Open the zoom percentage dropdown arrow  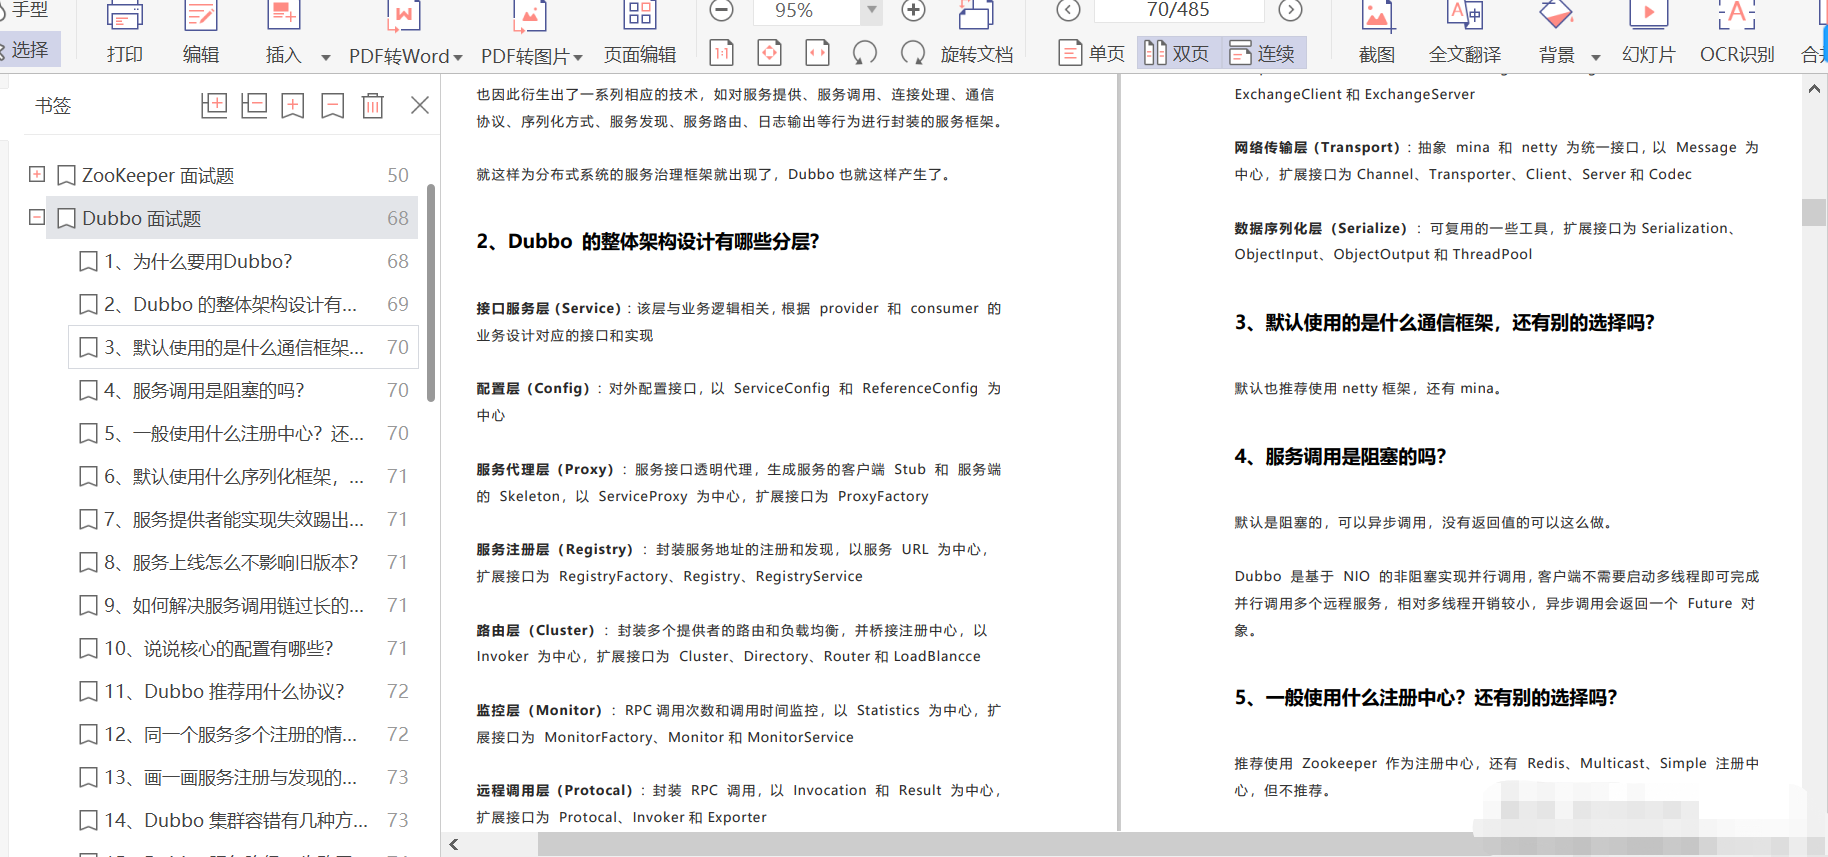(872, 10)
